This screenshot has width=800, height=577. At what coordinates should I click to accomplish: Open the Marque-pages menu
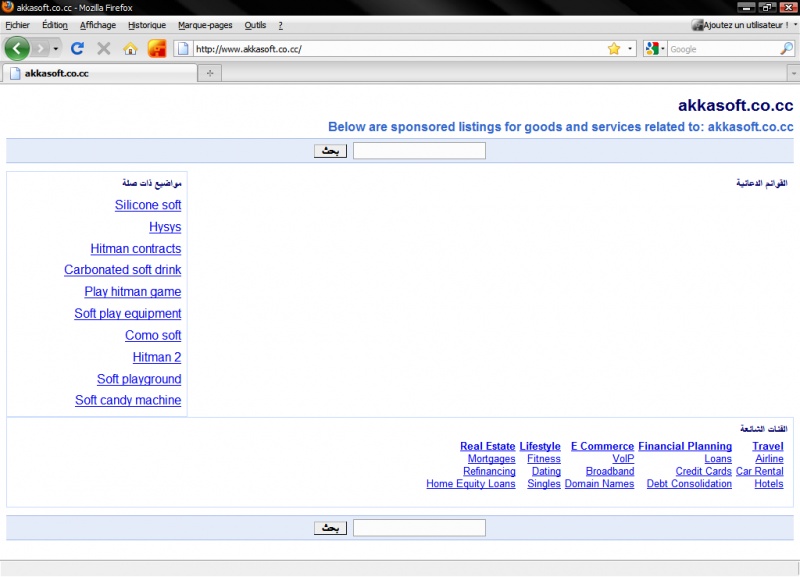(x=205, y=25)
